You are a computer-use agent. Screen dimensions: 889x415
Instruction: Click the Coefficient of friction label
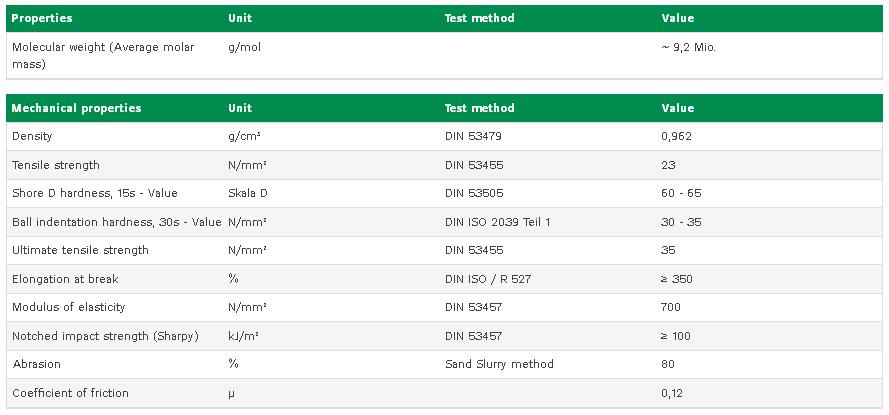(70, 393)
